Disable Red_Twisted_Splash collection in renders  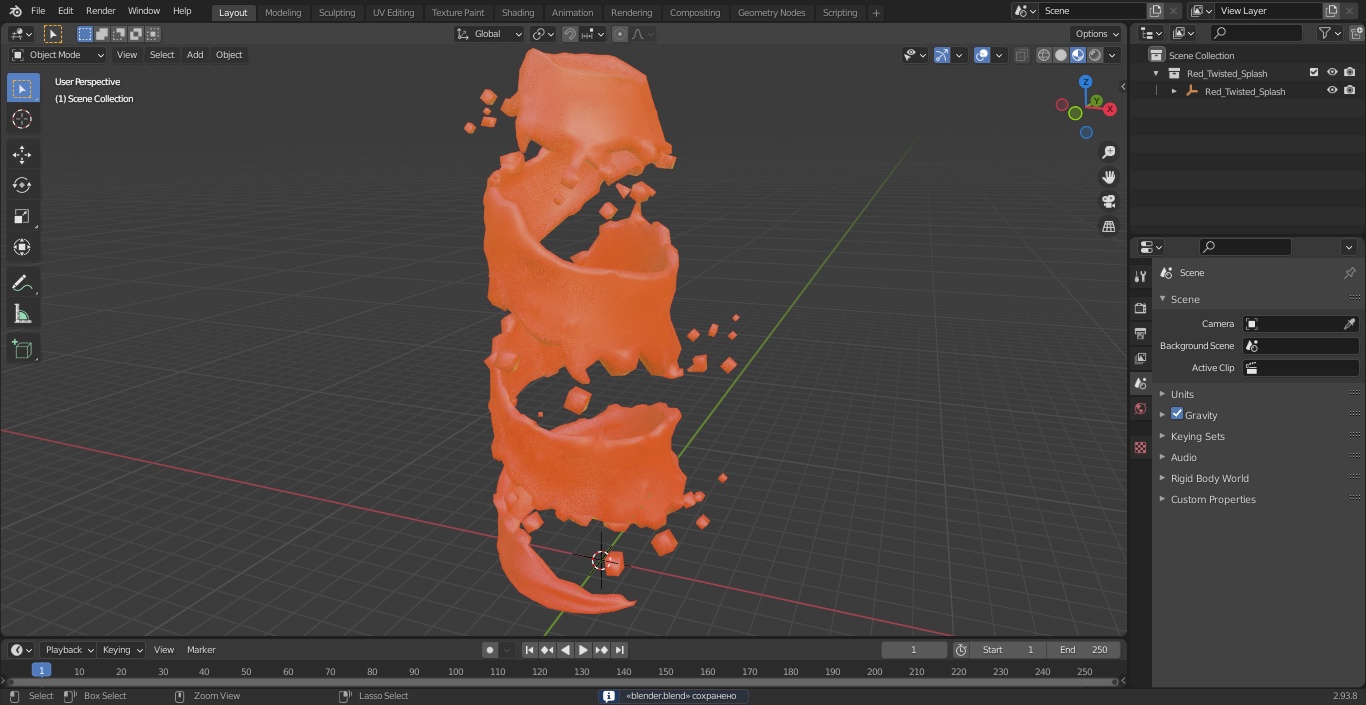[x=1350, y=73]
